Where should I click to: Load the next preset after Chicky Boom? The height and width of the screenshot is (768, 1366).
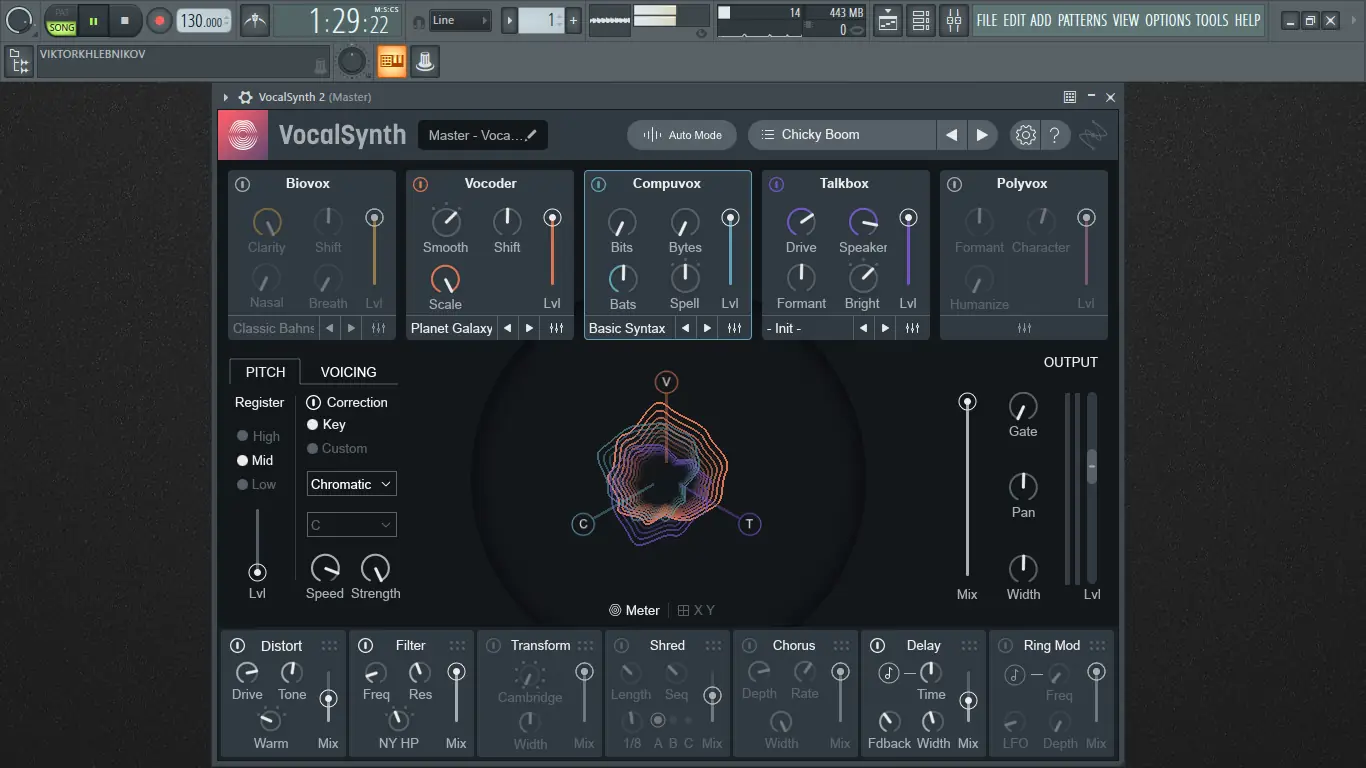coord(982,134)
